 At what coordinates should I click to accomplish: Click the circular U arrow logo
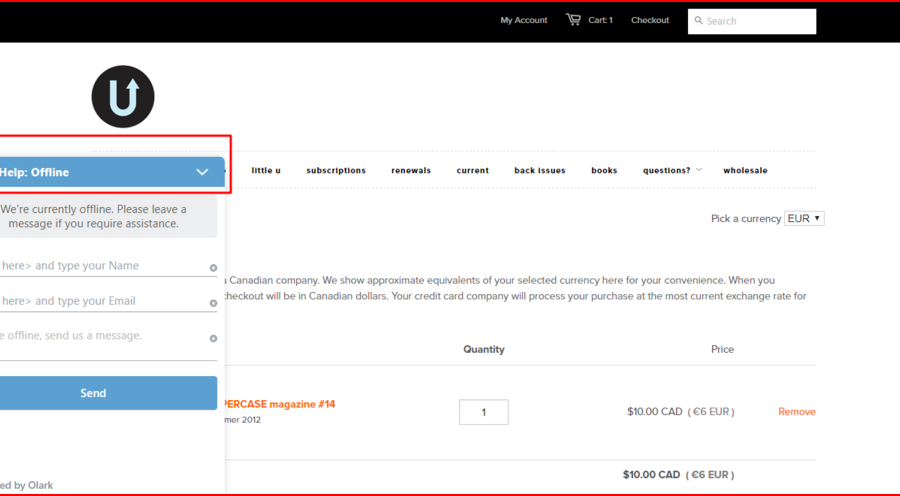click(x=123, y=97)
